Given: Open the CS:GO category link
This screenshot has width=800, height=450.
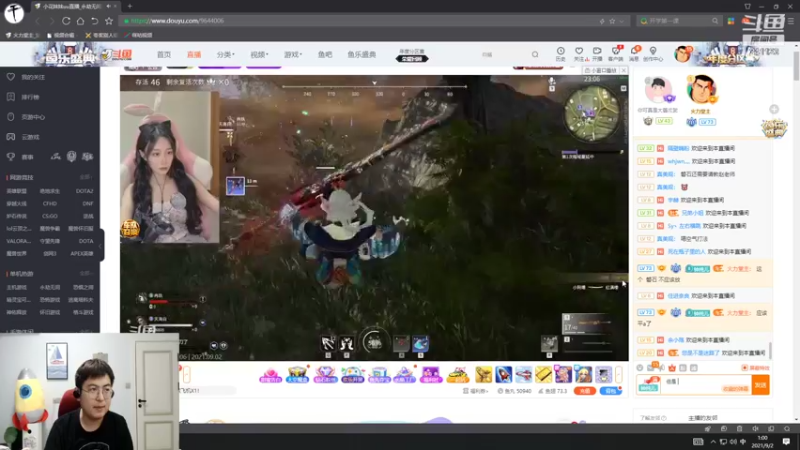Looking at the screenshot, I should [49, 216].
